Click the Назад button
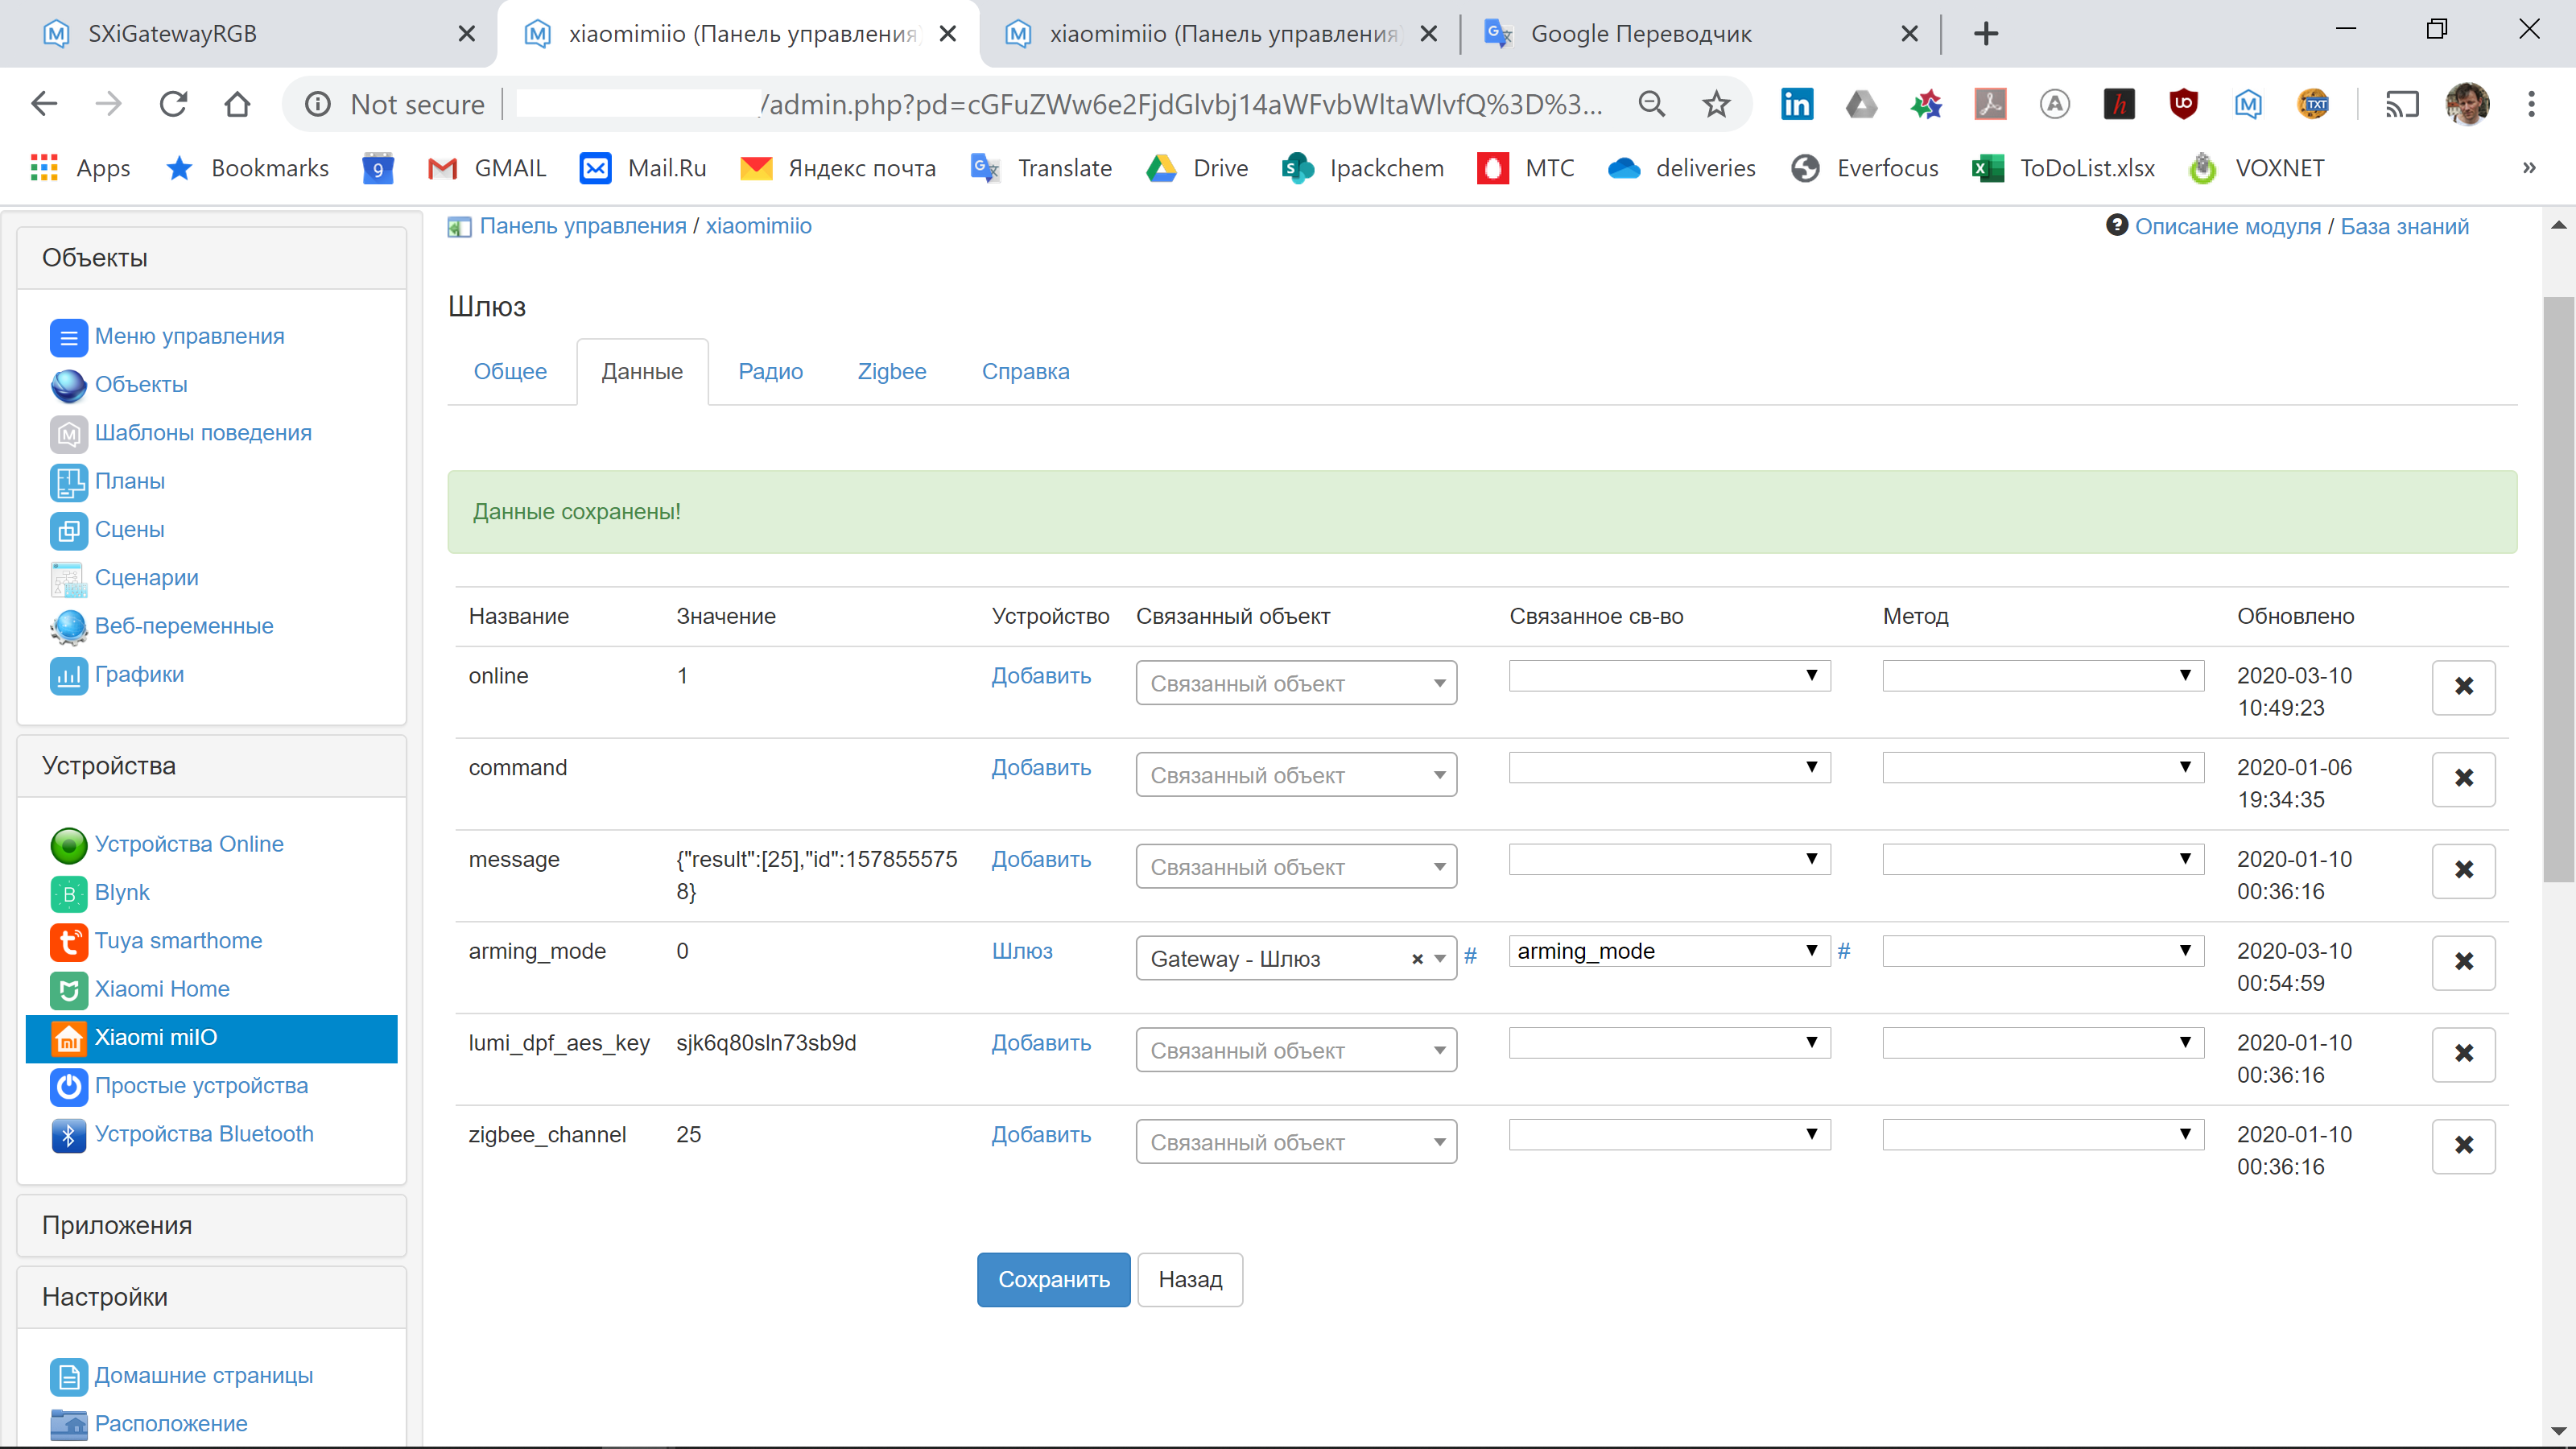Viewport: 2576px width, 1449px height. (1190, 1280)
